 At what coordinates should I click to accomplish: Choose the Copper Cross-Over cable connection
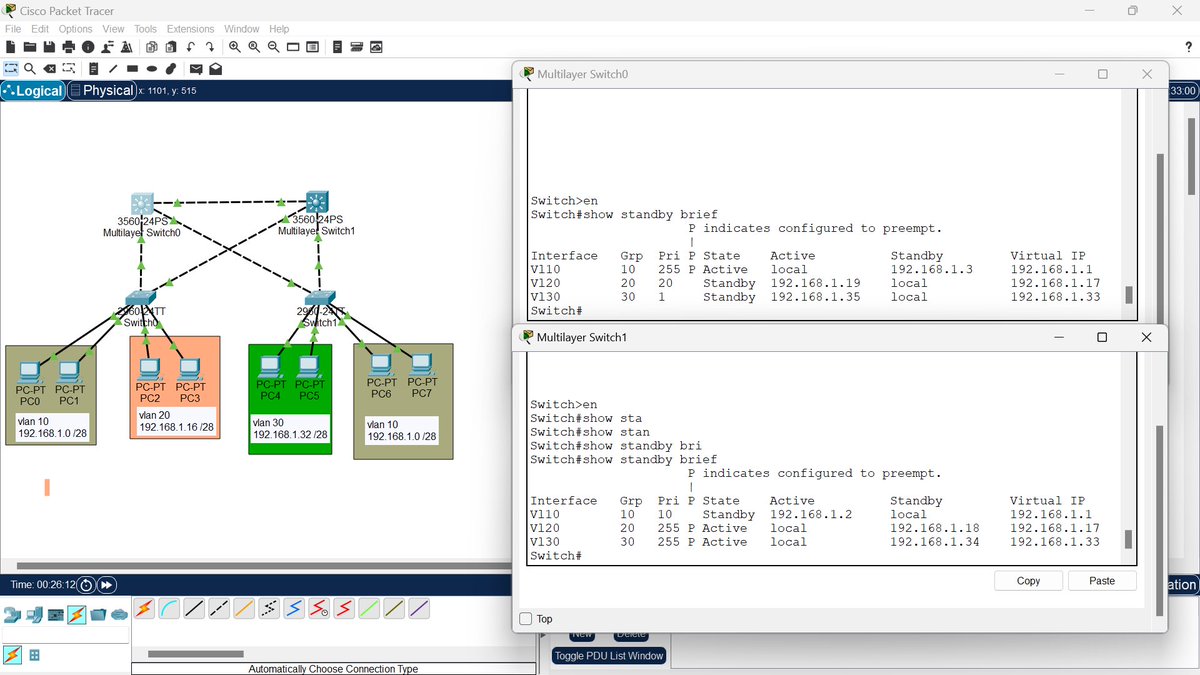[x=220, y=608]
